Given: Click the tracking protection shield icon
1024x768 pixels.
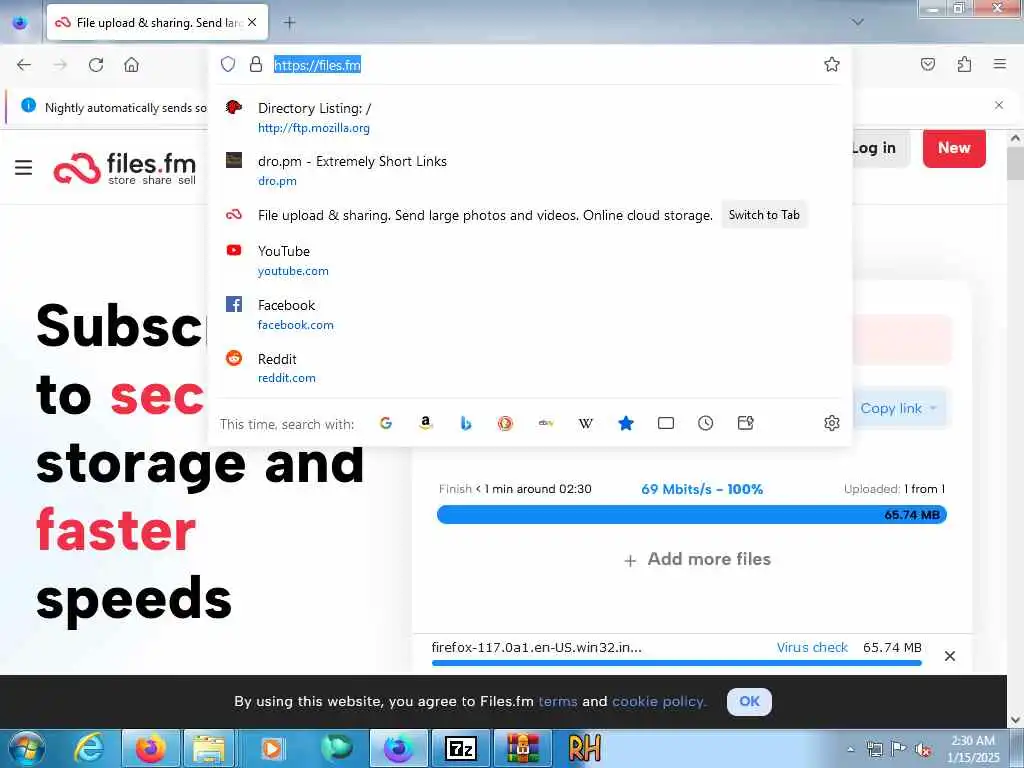Looking at the screenshot, I should (227, 64).
